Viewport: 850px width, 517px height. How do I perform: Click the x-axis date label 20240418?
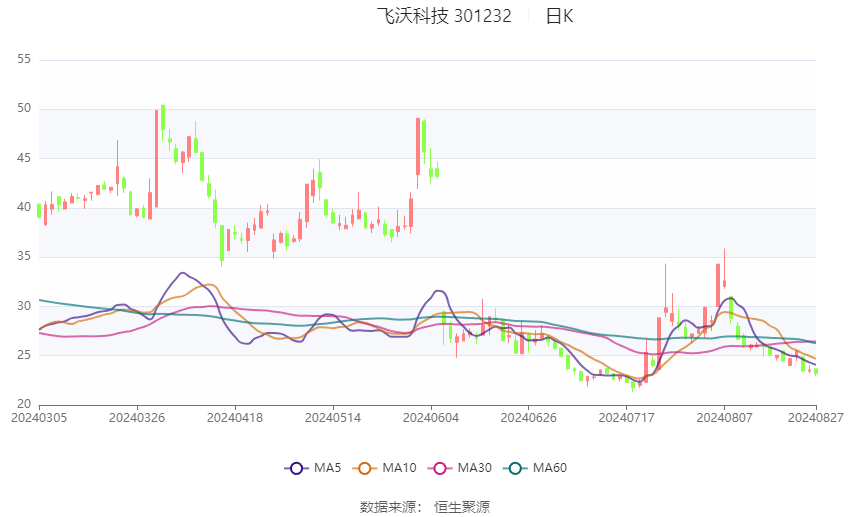[235, 418]
